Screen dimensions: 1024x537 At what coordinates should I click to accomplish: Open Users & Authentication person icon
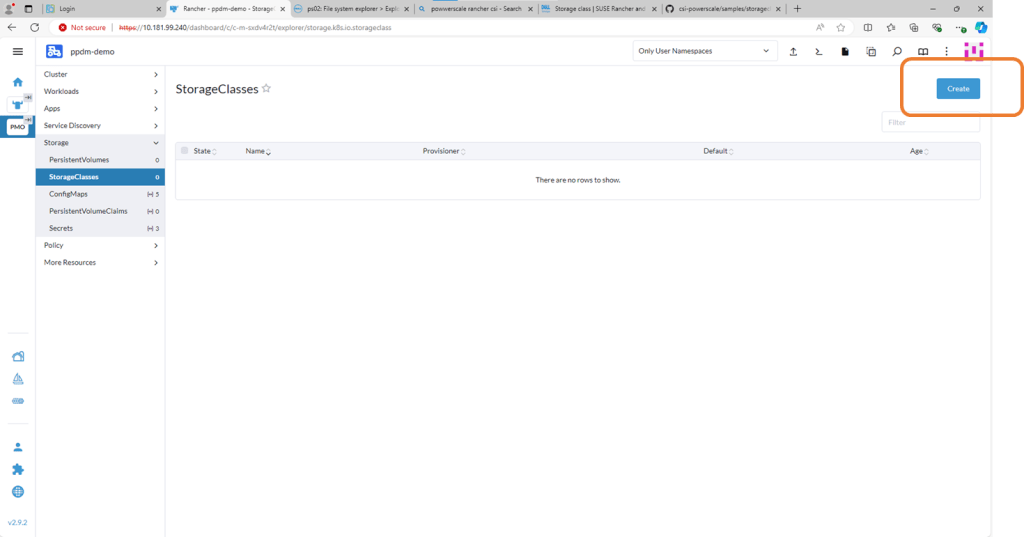[x=17, y=447]
